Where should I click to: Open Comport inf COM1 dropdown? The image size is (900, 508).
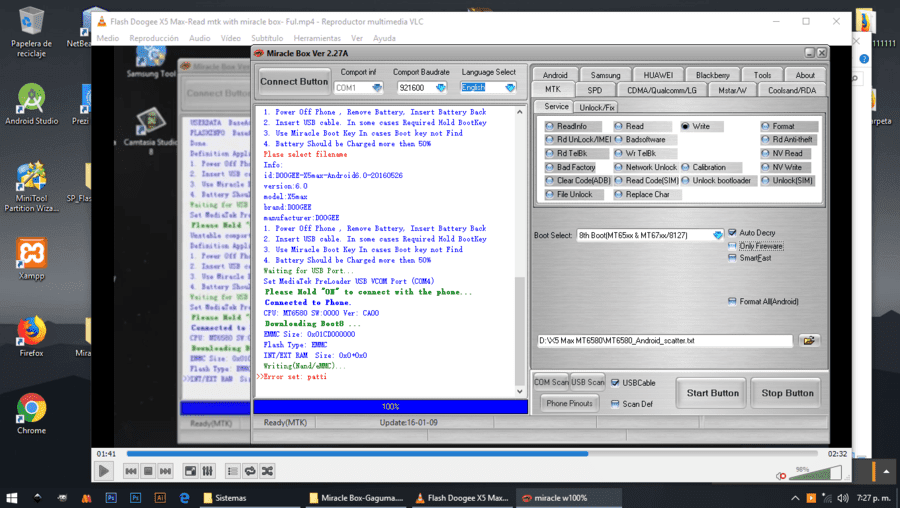[377, 88]
